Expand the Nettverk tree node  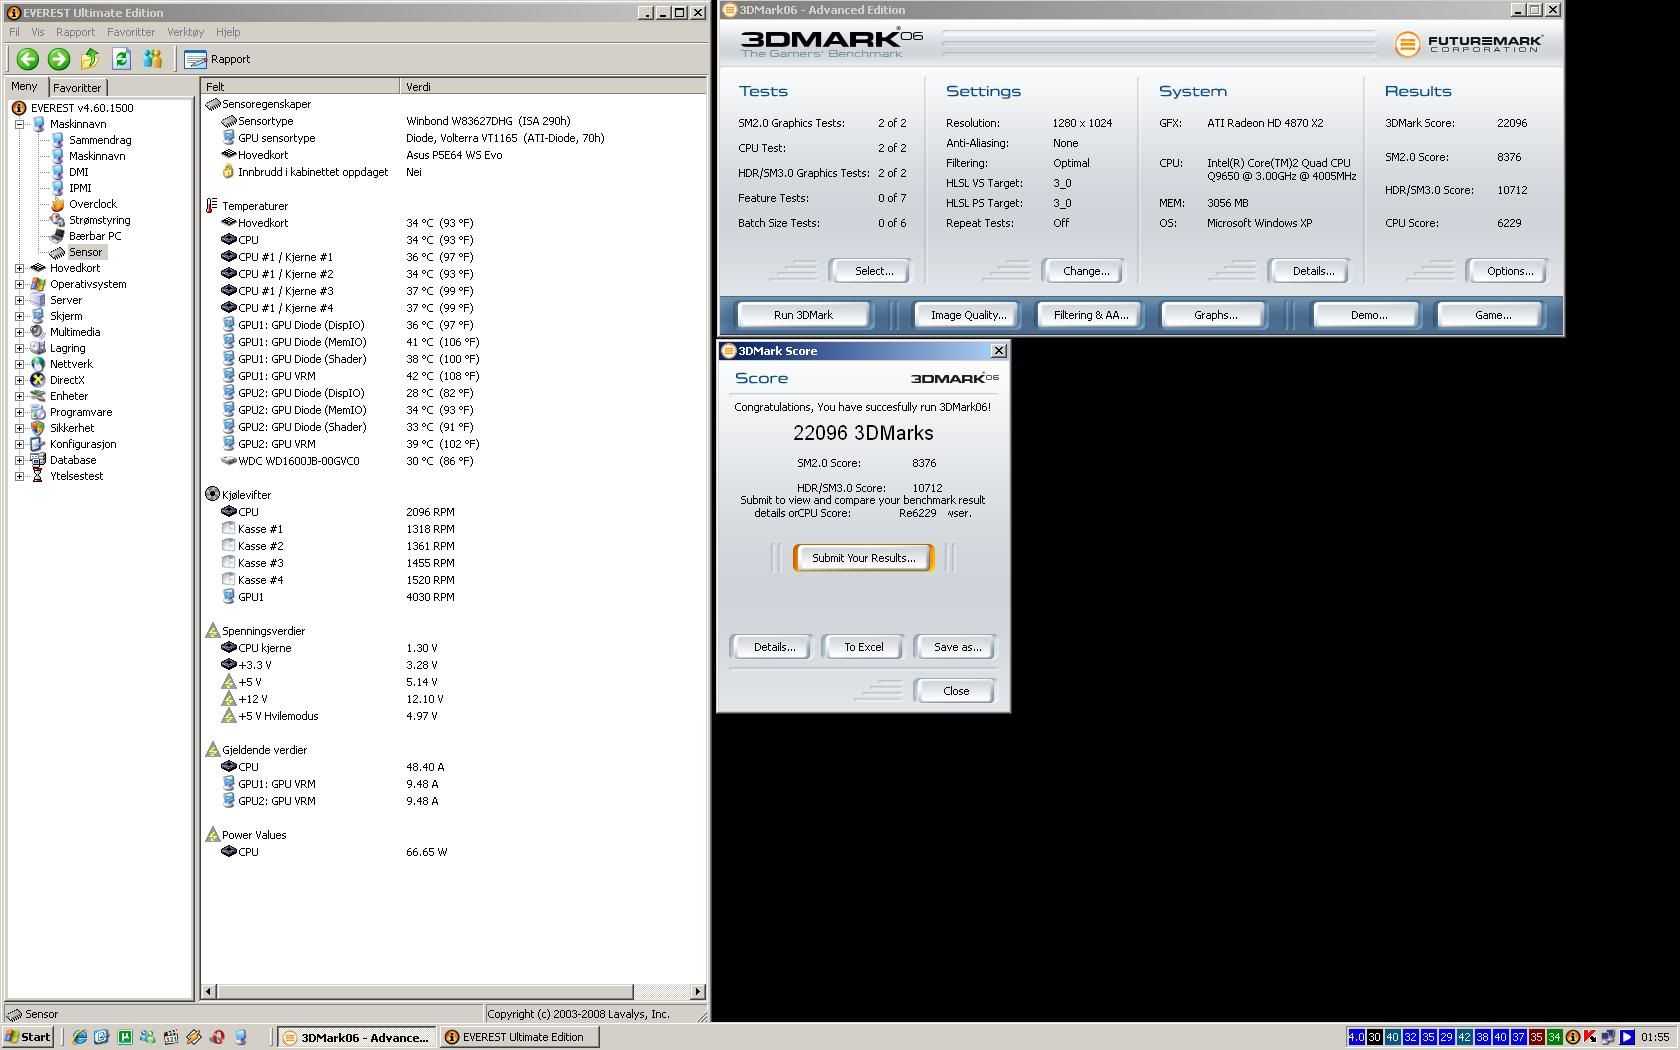point(19,364)
